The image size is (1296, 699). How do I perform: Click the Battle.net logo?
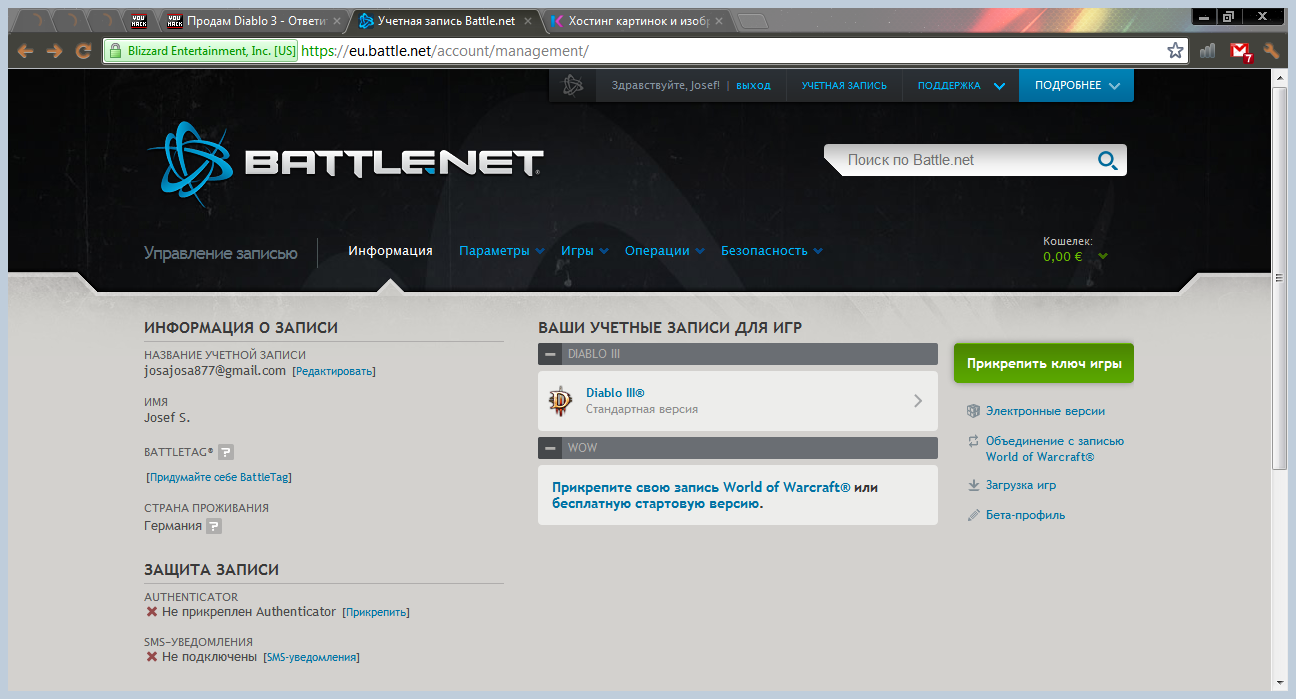point(345,163)
